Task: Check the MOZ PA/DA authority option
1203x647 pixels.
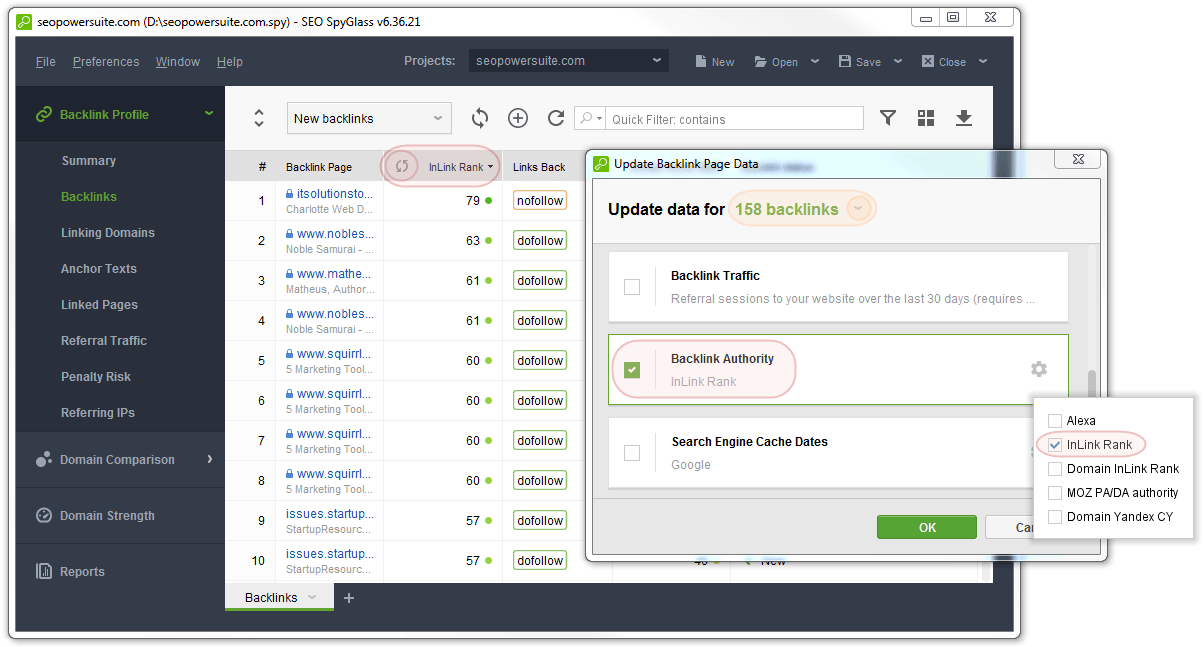Action: [1055, 493]
